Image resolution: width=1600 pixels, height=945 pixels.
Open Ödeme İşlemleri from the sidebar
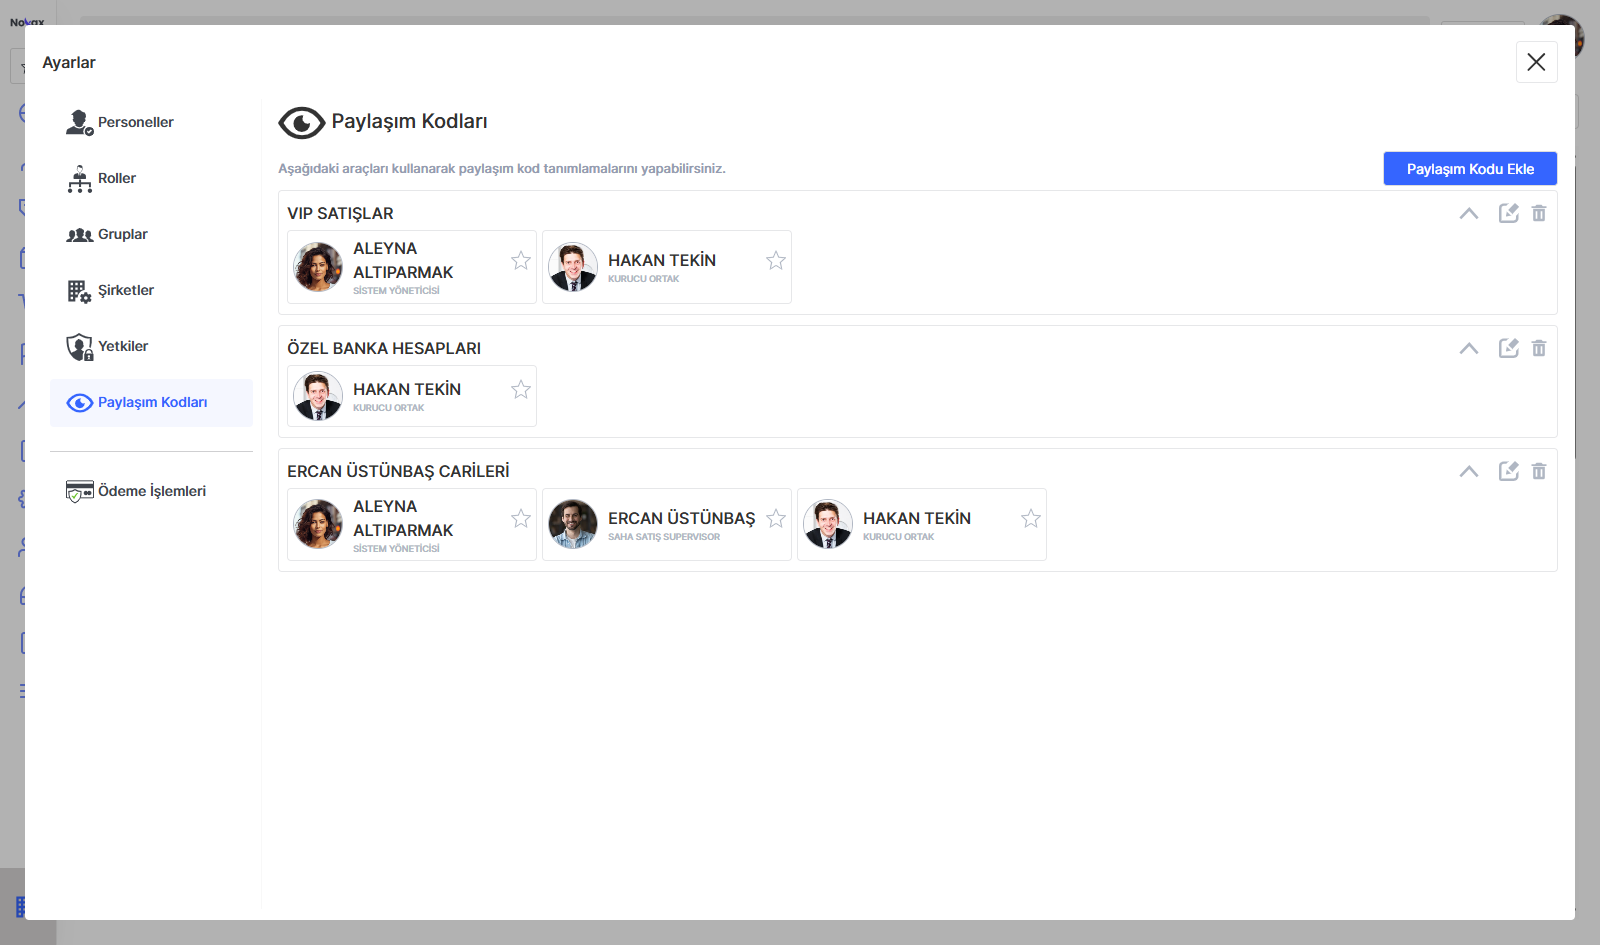pos(151,491)
